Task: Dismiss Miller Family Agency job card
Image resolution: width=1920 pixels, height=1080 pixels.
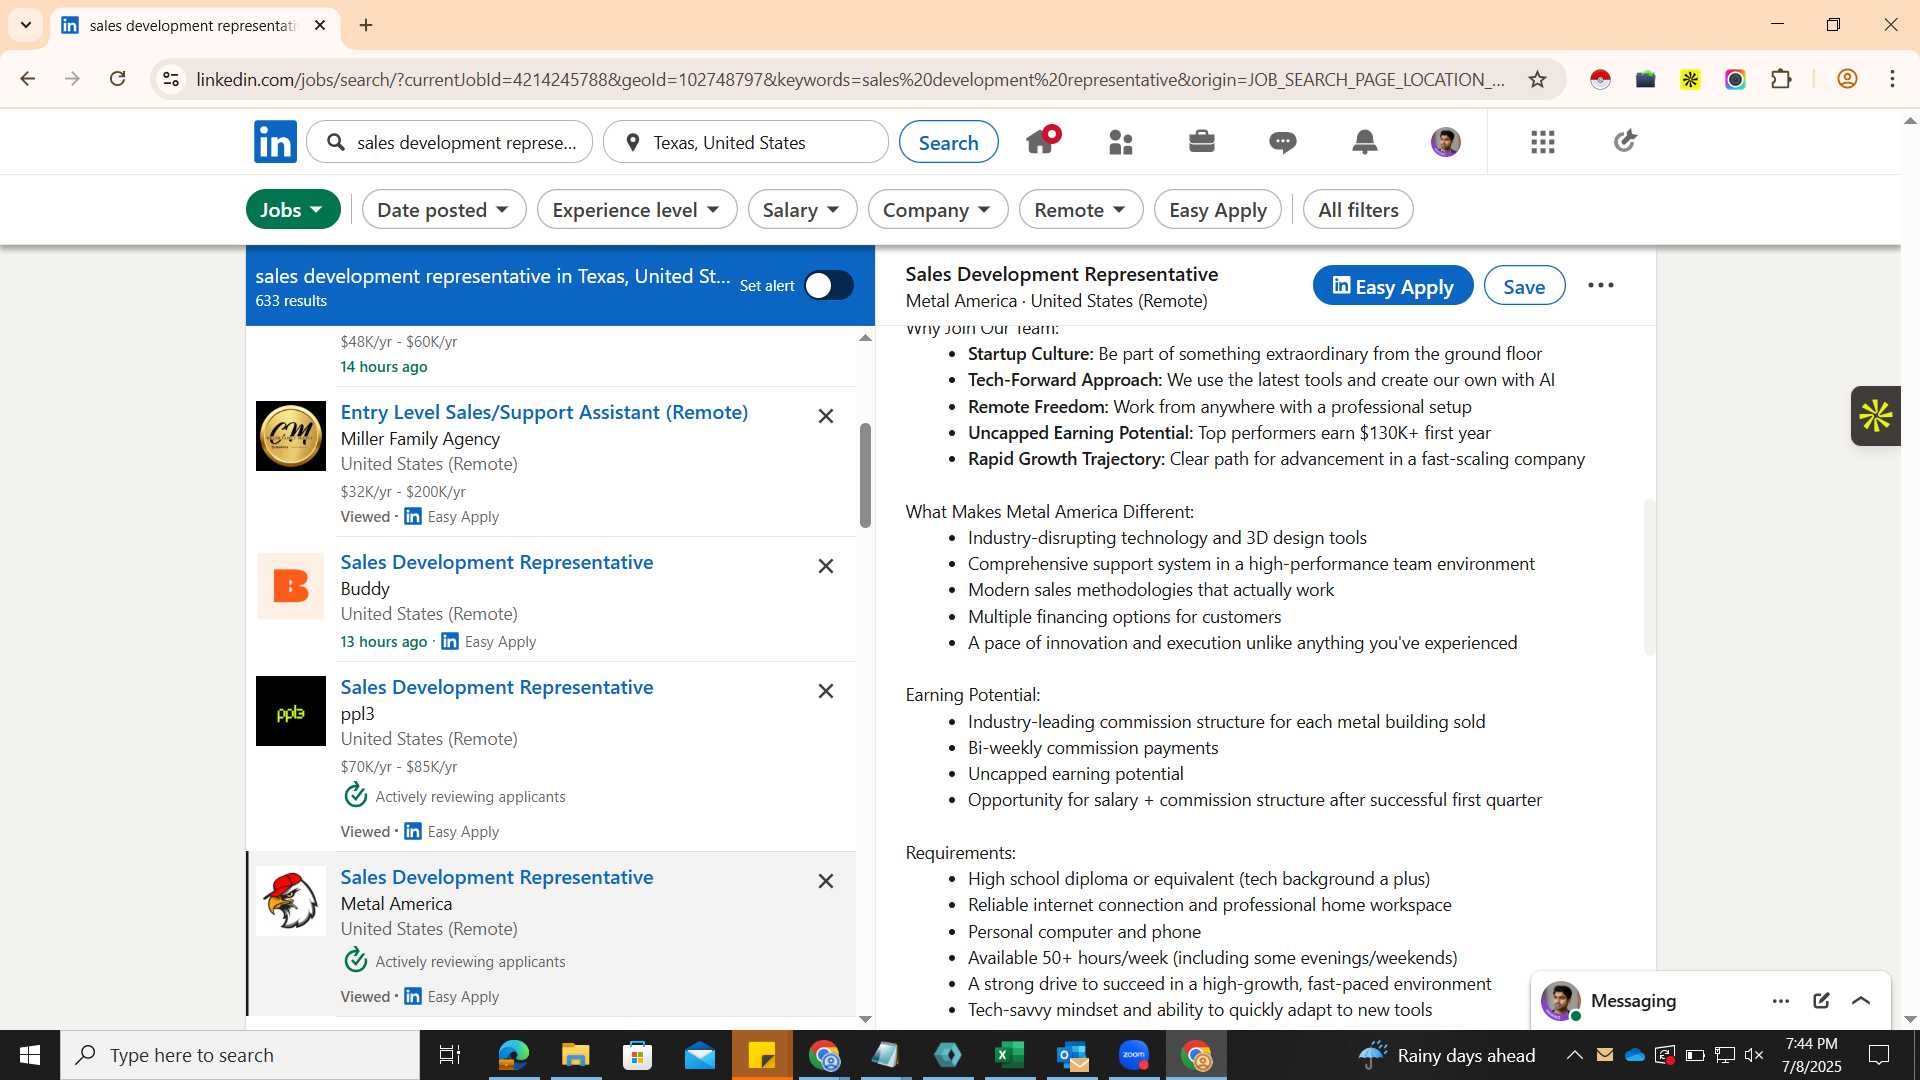Action: [x=826, y=416]
